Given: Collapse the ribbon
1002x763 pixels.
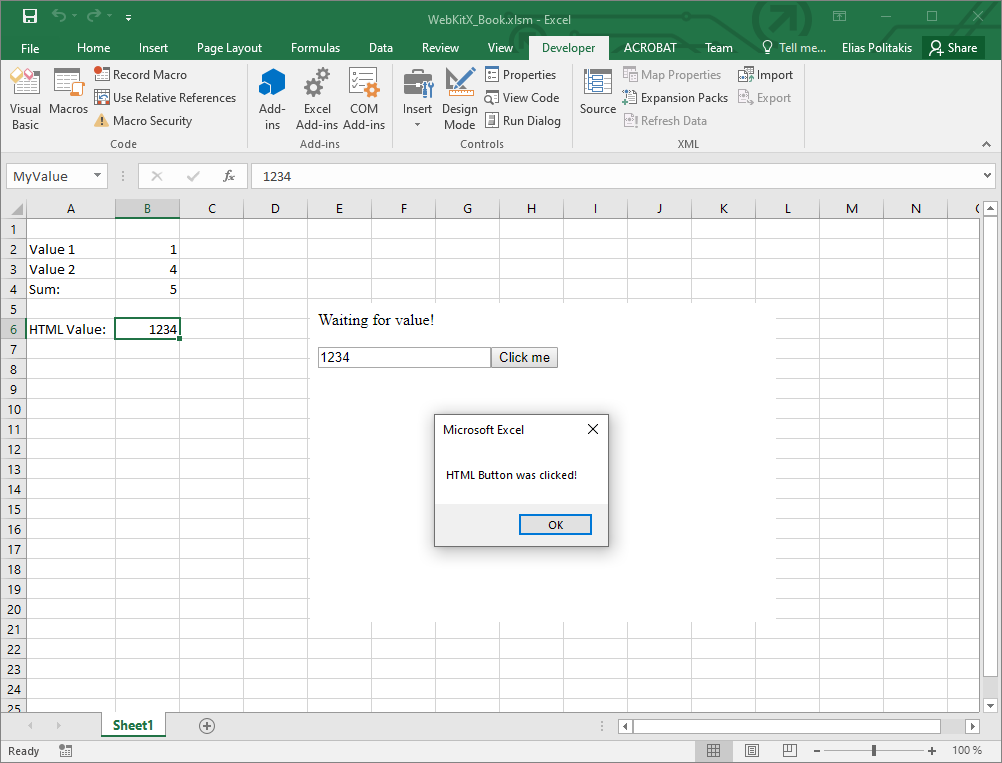Looking at the screenshot, I should pos(987,144).
